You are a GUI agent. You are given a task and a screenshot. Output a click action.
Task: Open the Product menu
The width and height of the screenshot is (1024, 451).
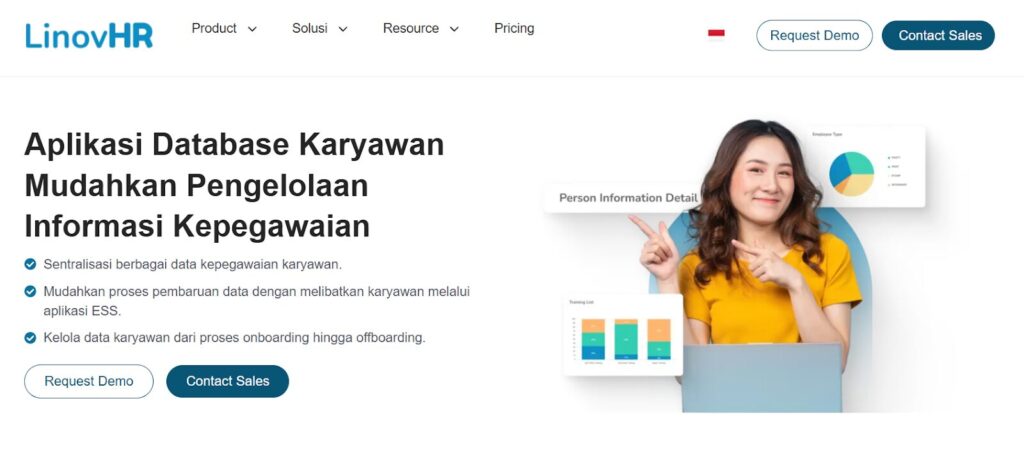coord(214,28)
